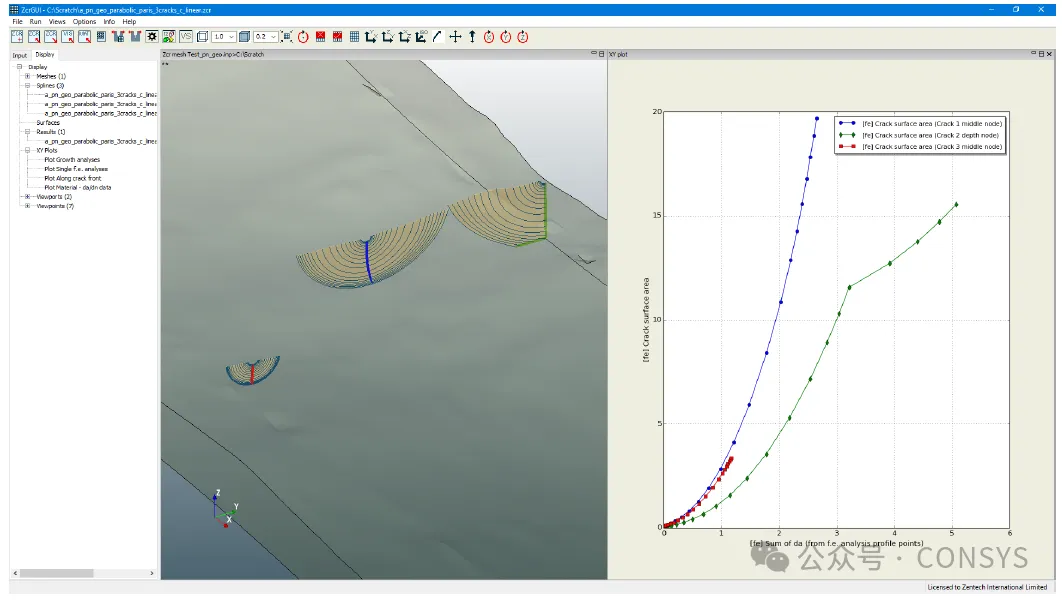Maximize the XY plot pane
This screenshot has width=1062, height=600.
[1042, 53]
